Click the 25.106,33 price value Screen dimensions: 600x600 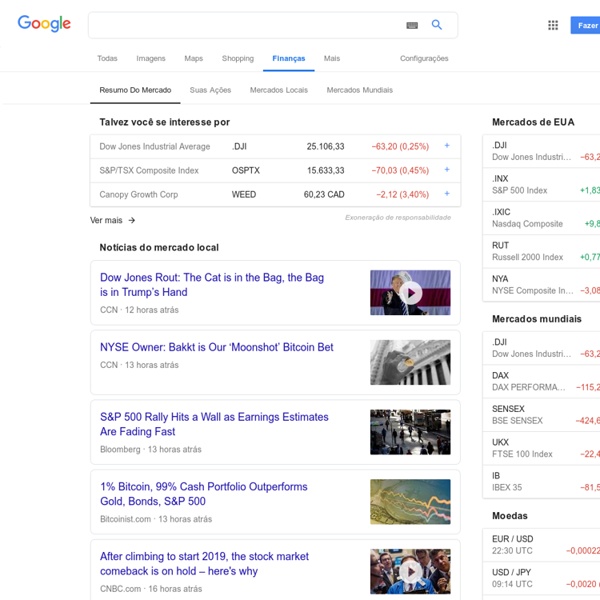325,147
